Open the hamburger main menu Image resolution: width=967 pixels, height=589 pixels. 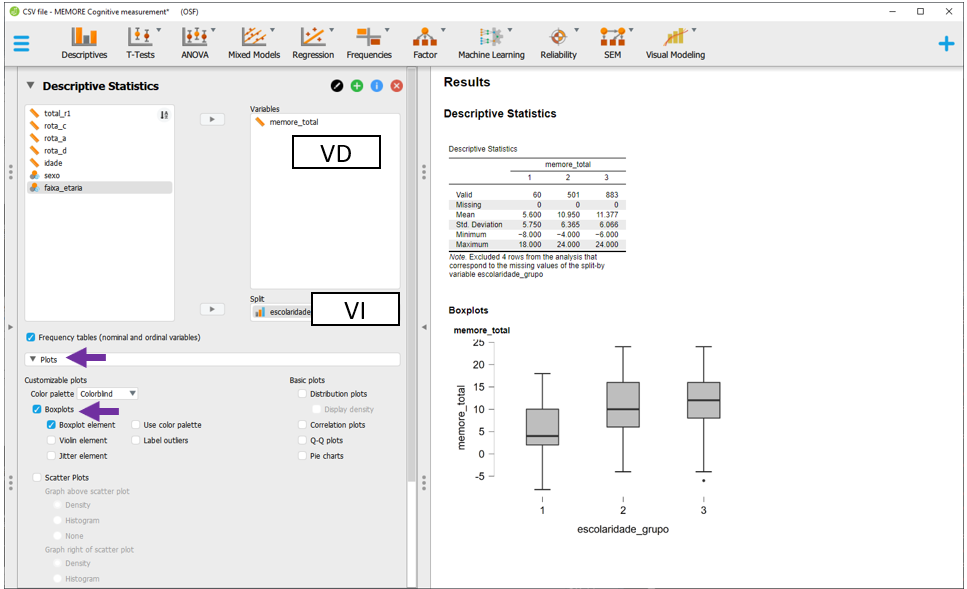(21, 44)
